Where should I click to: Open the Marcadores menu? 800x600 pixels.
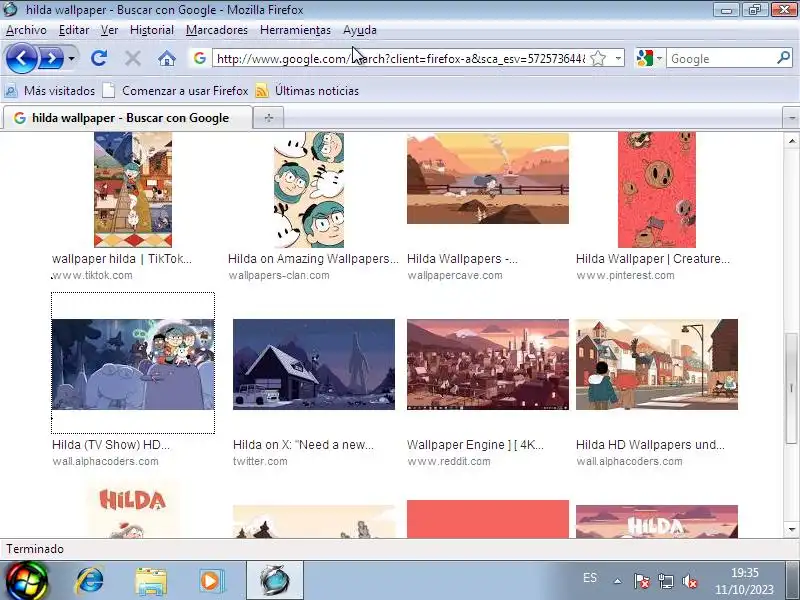point(216,30)
